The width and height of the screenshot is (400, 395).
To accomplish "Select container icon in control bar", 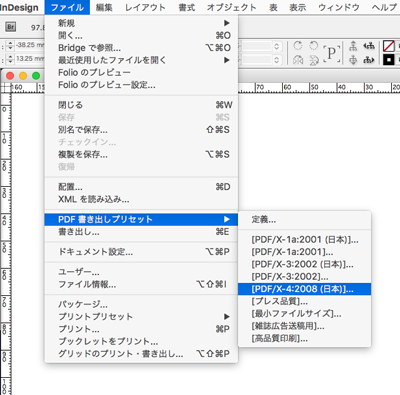I will click(x=353, y=46).
